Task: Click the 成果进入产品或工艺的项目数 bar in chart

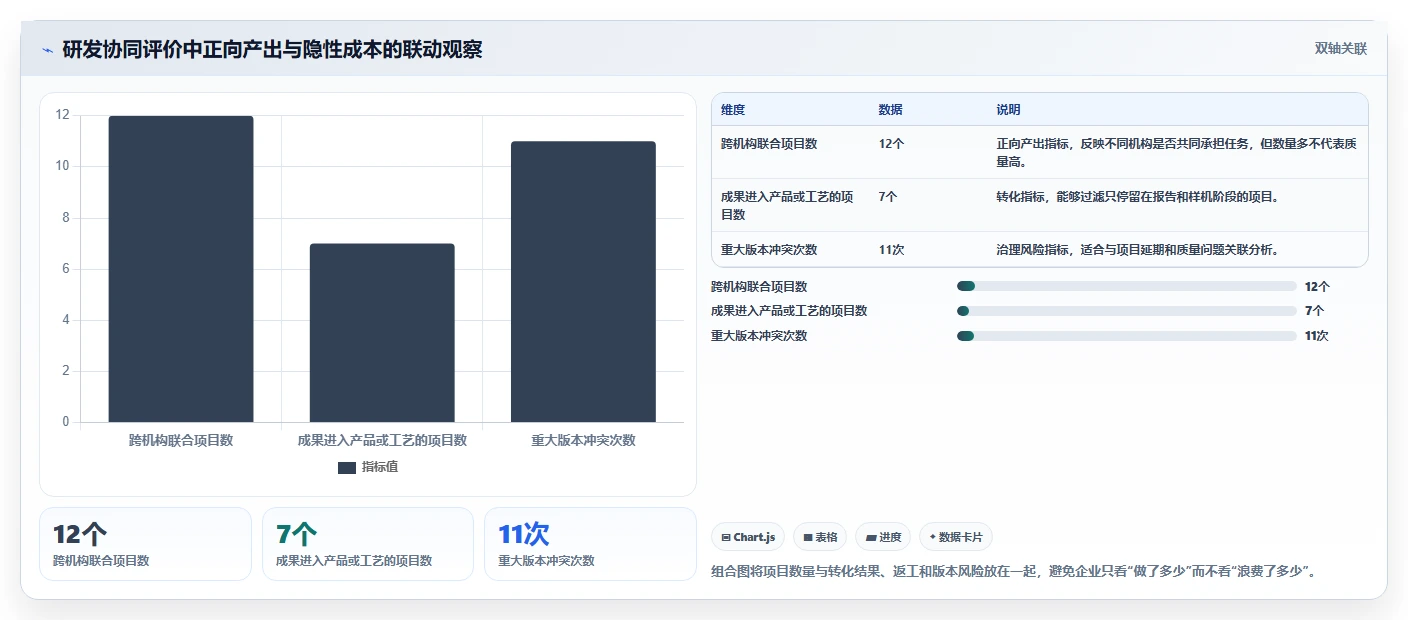Action: tap(382, 333)
